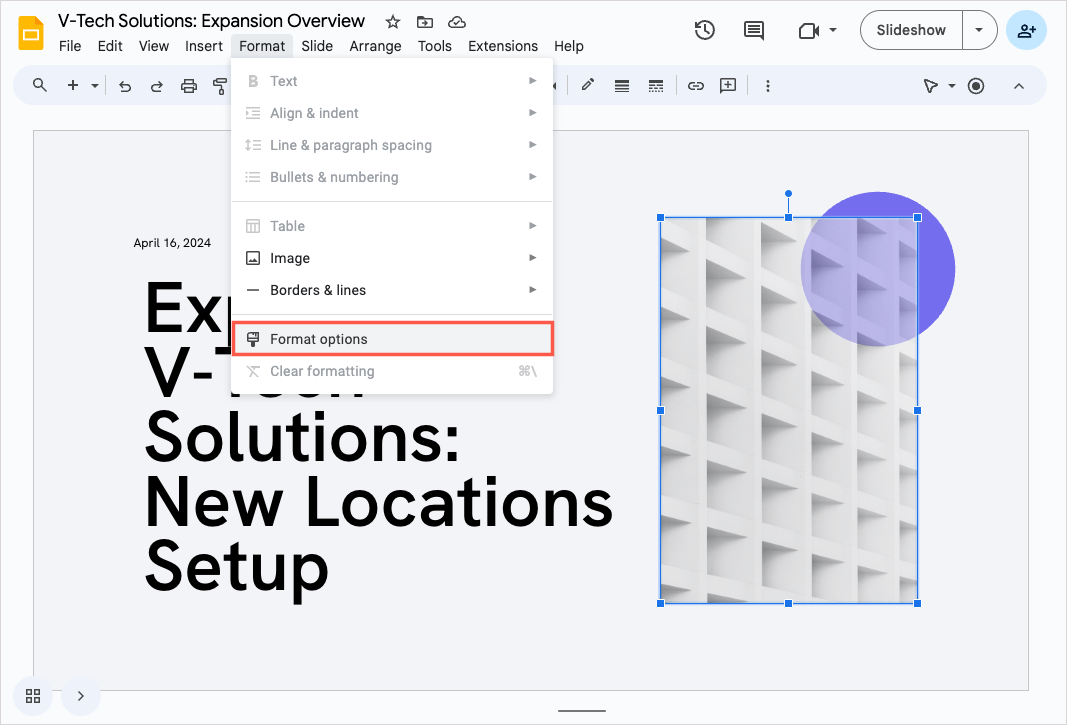The image size is (1067, 725).
Task: Collapse the menus with chevron up
Action: click(x=1019, y=86)
